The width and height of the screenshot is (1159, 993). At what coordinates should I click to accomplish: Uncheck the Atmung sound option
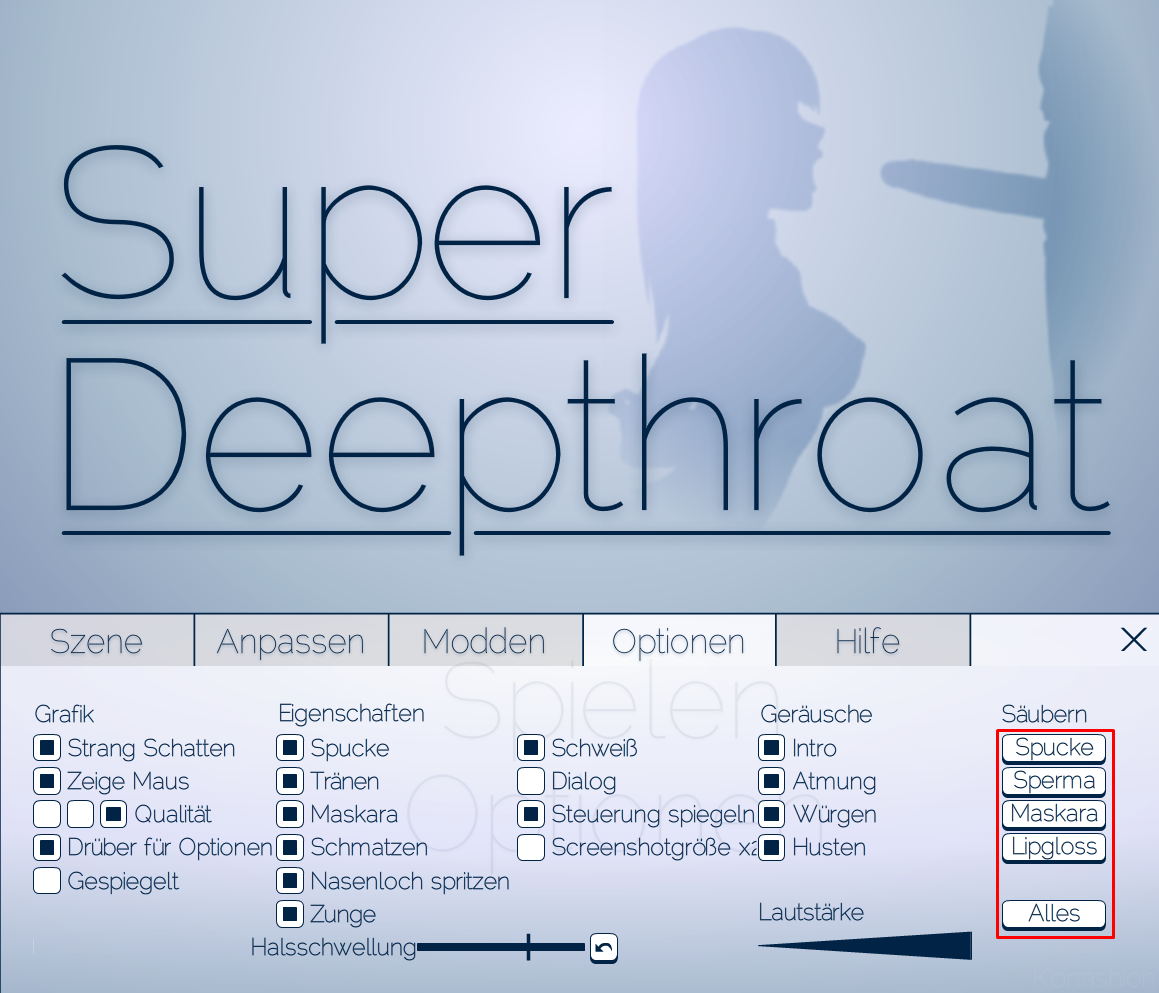coord(772,781)
